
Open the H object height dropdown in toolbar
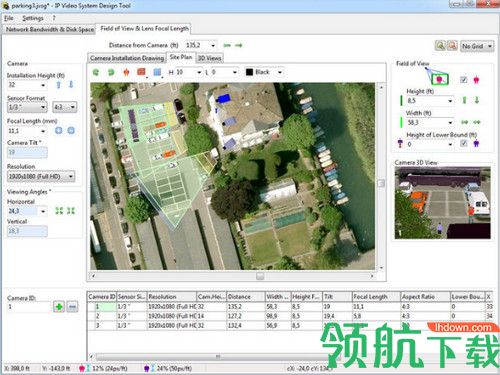199,72
